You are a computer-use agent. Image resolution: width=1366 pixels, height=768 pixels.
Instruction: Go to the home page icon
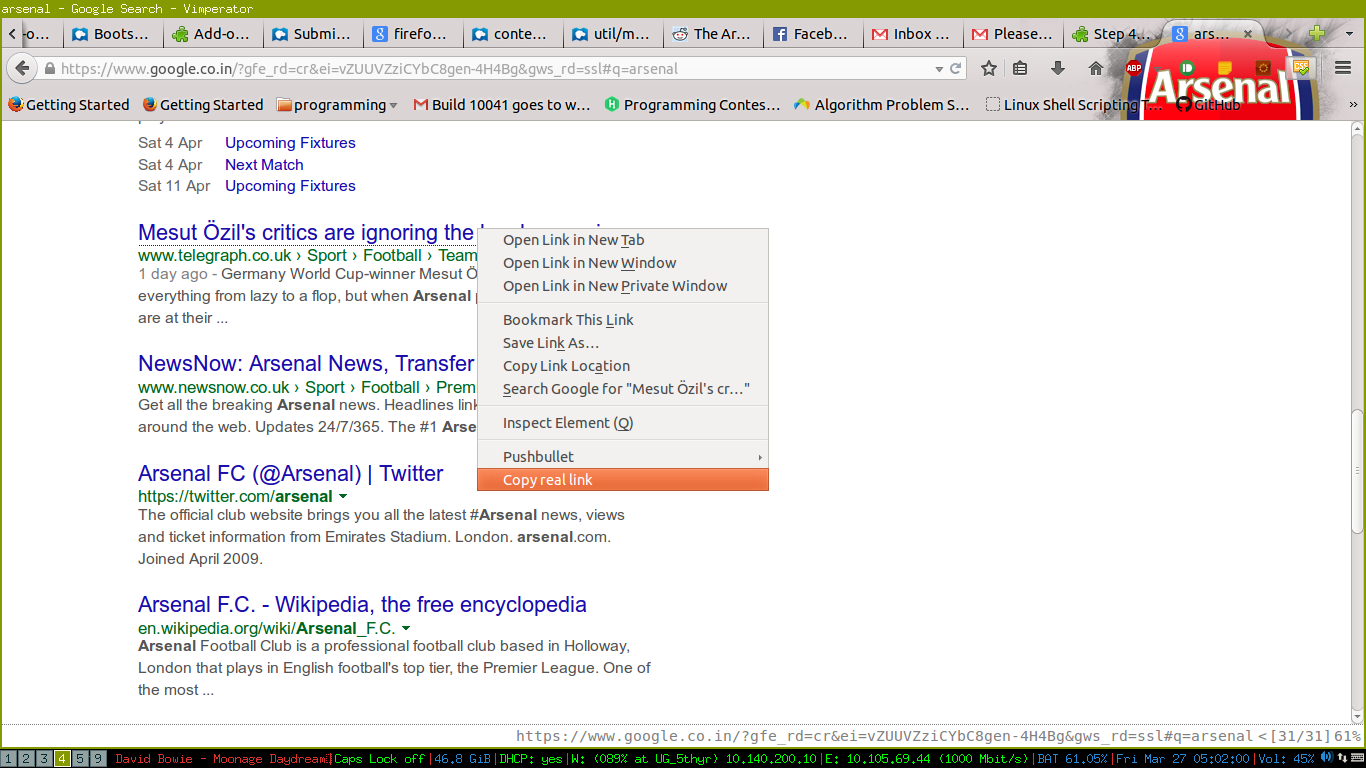[1096, 68]
